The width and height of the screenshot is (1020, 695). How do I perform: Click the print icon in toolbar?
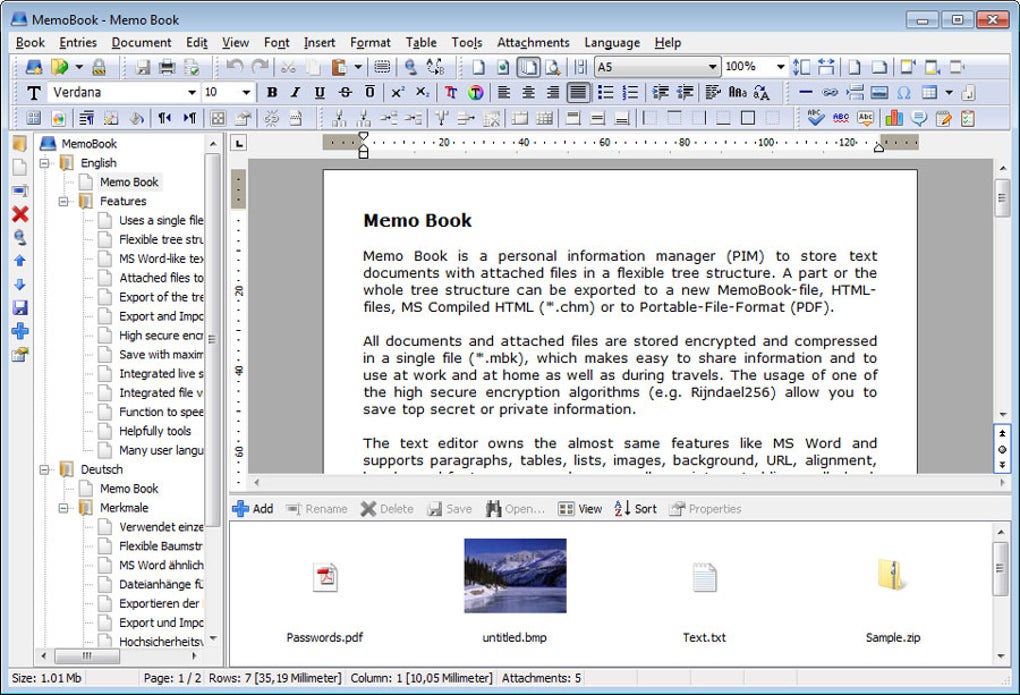click(167, 67)
